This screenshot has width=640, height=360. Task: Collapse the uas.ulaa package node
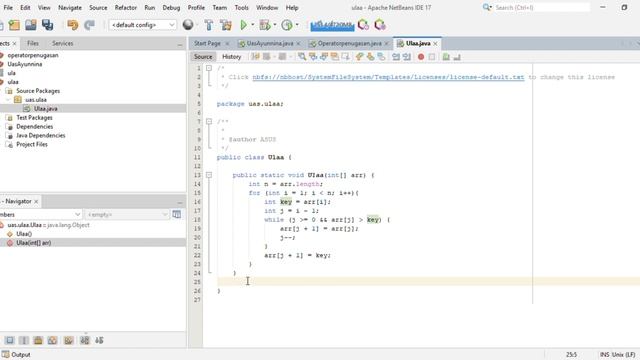(8, 100)
